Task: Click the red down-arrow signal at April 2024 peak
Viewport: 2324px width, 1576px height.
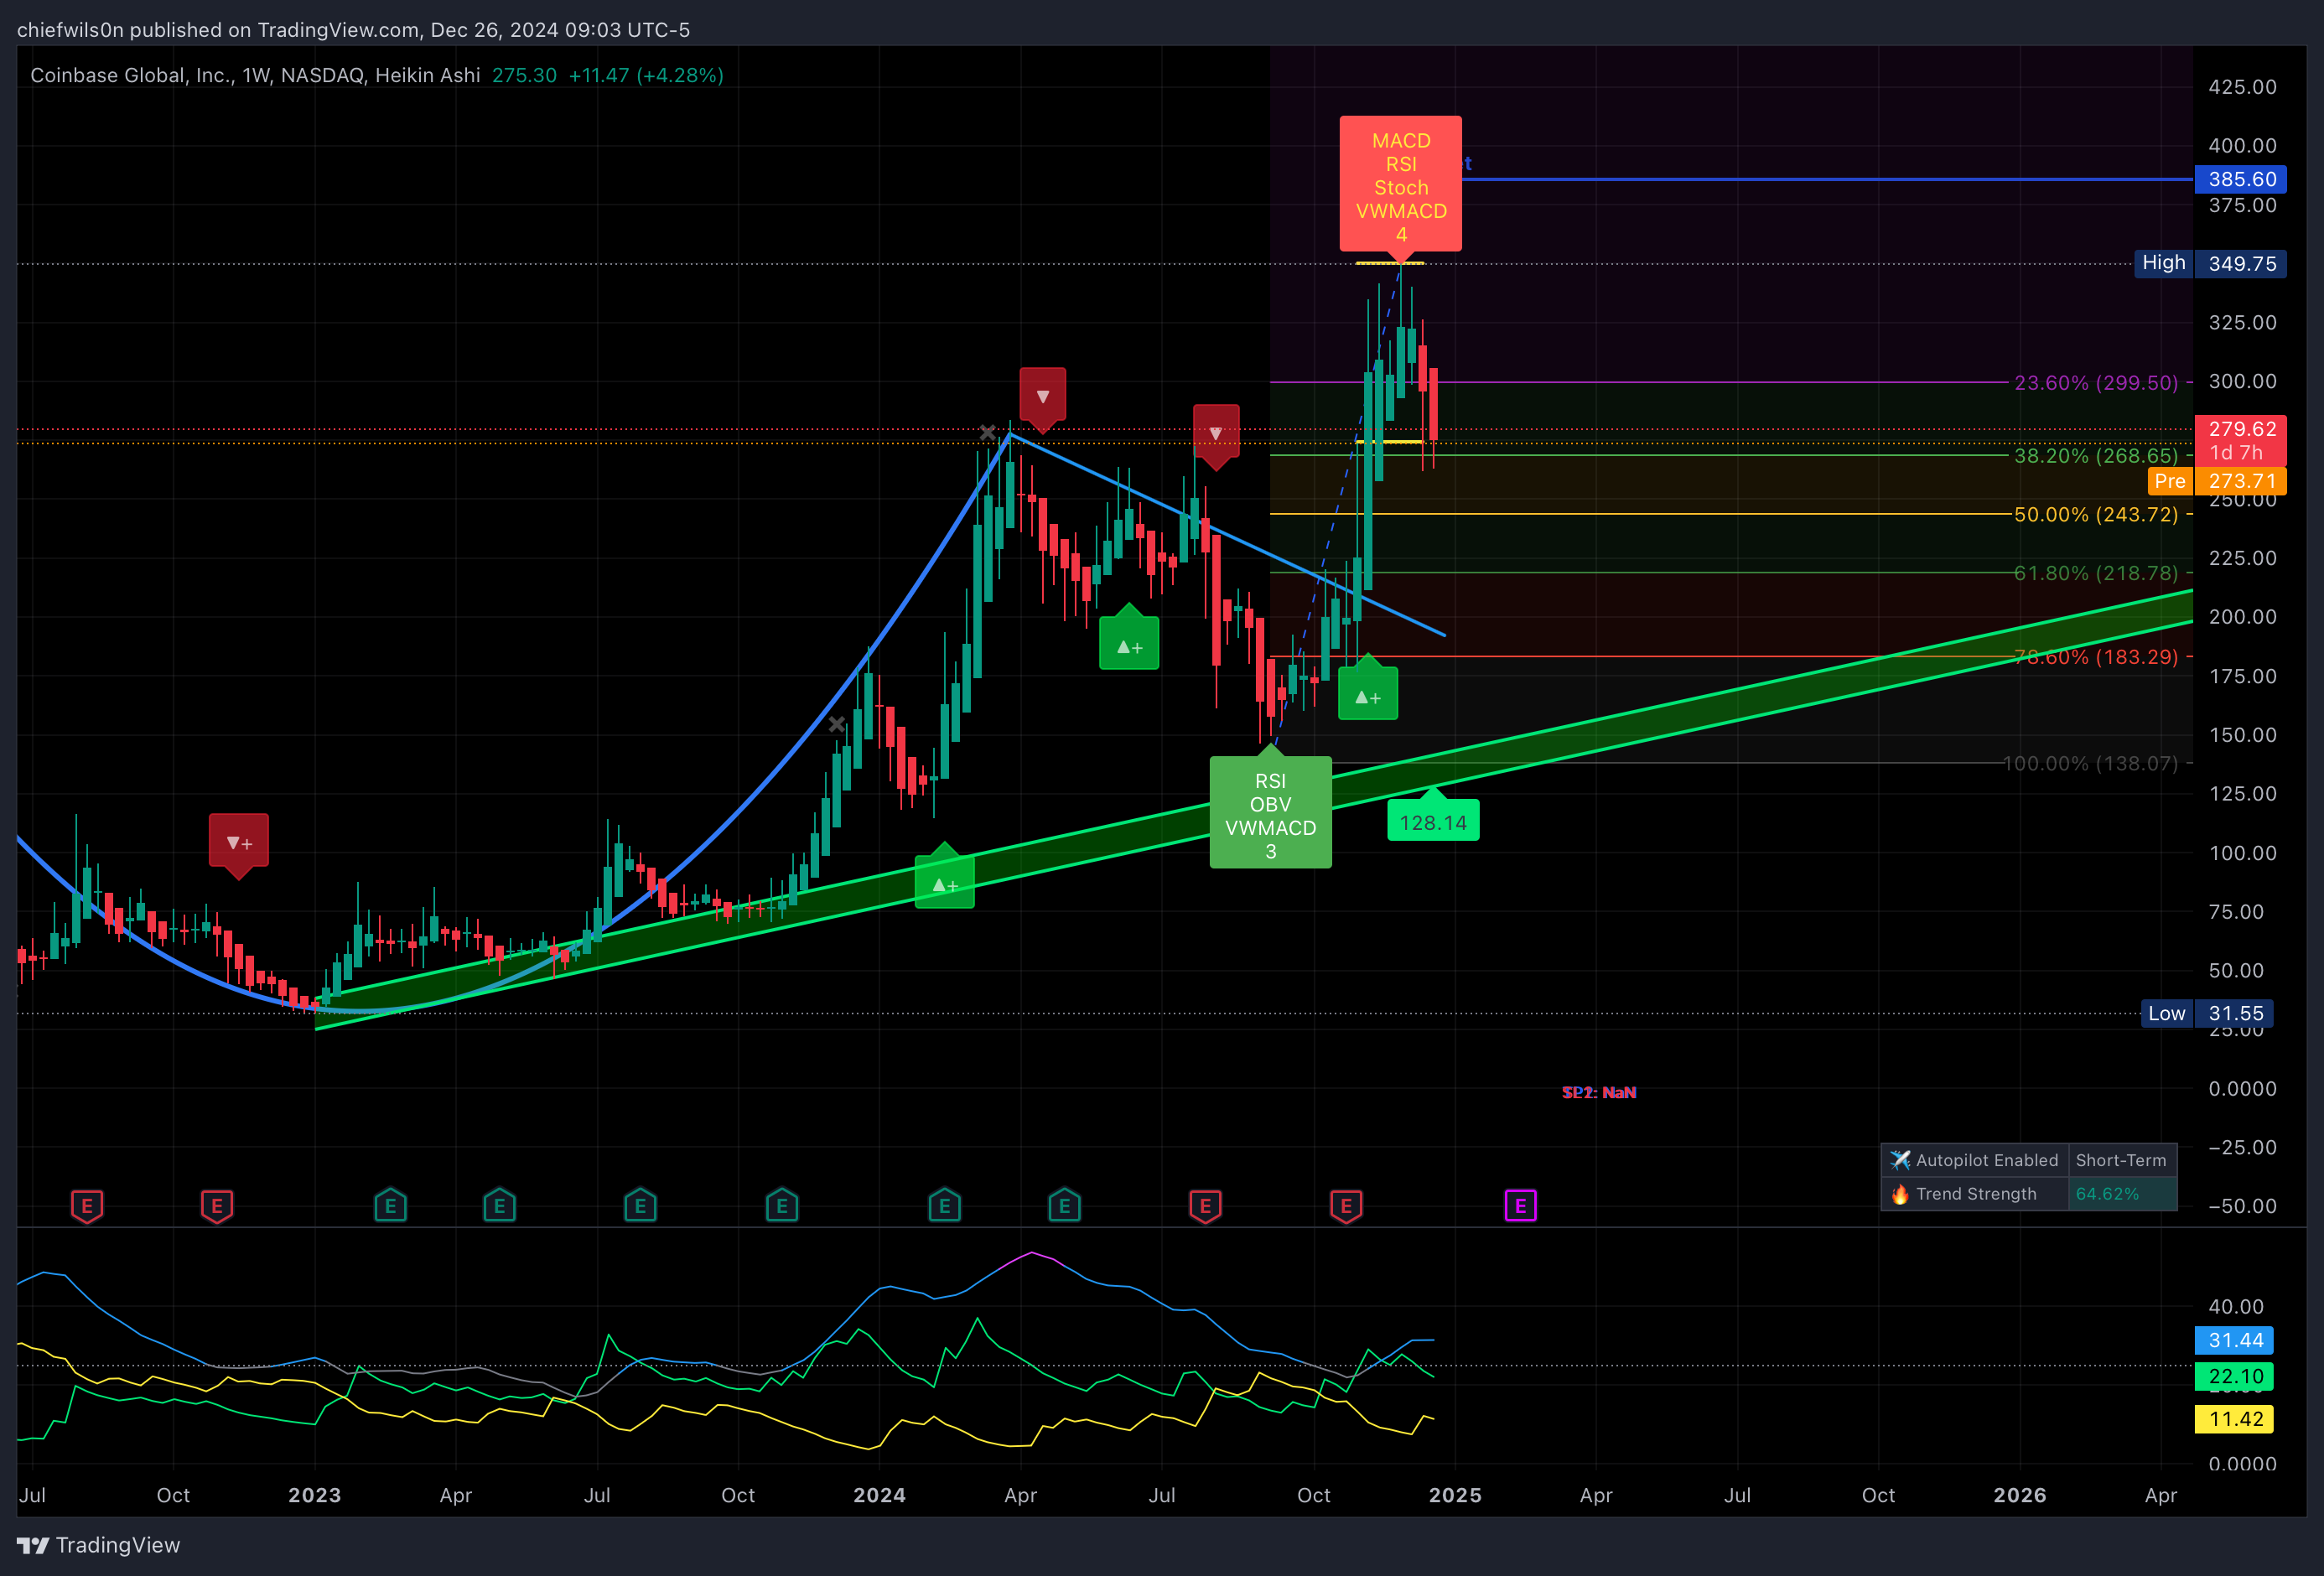Action: (1042, 399)
